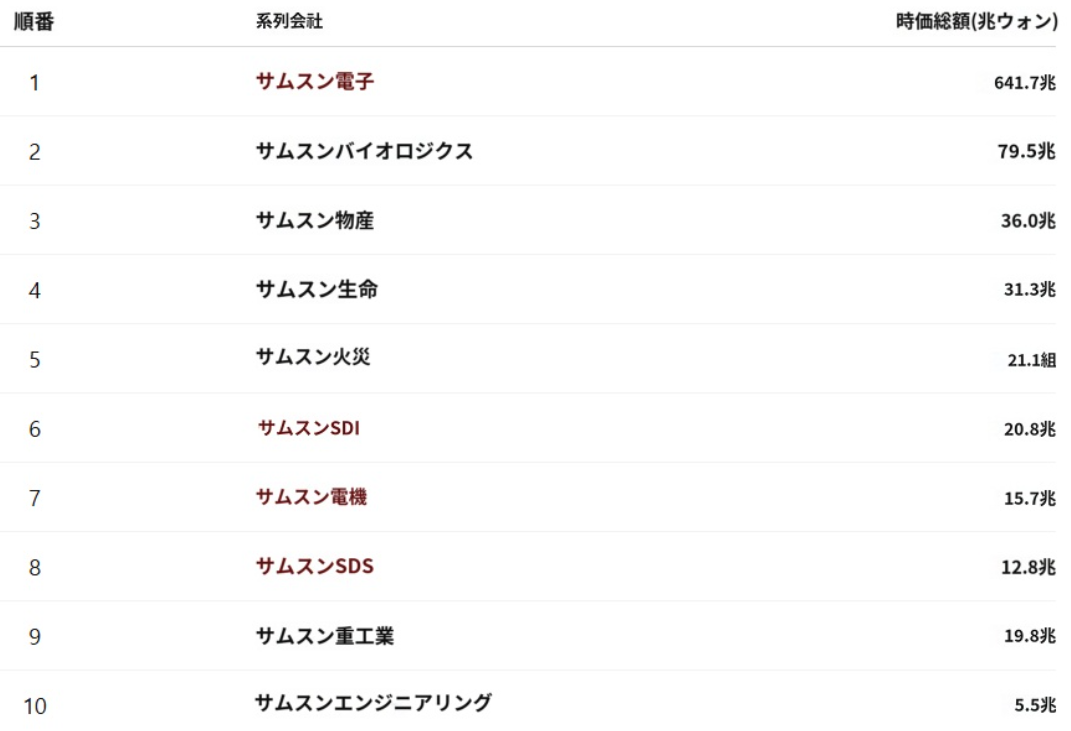Click the サムスン生命 company name
Viewport: 1071px width, 731px height.
coord(316,290)
